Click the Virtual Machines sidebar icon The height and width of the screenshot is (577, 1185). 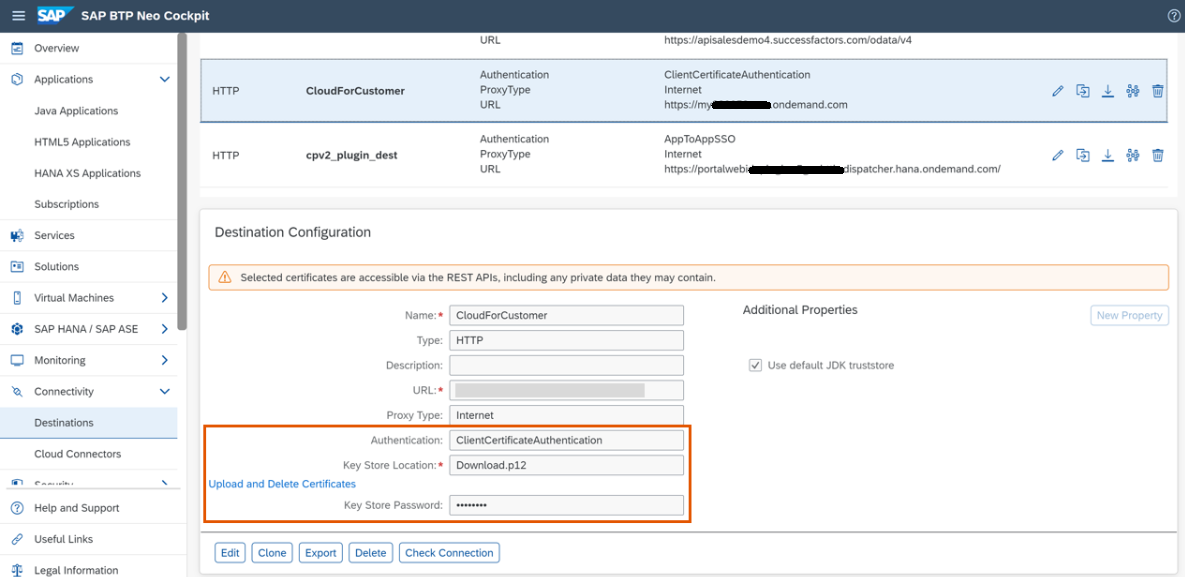pyautogui.click(x=17, y=298)
